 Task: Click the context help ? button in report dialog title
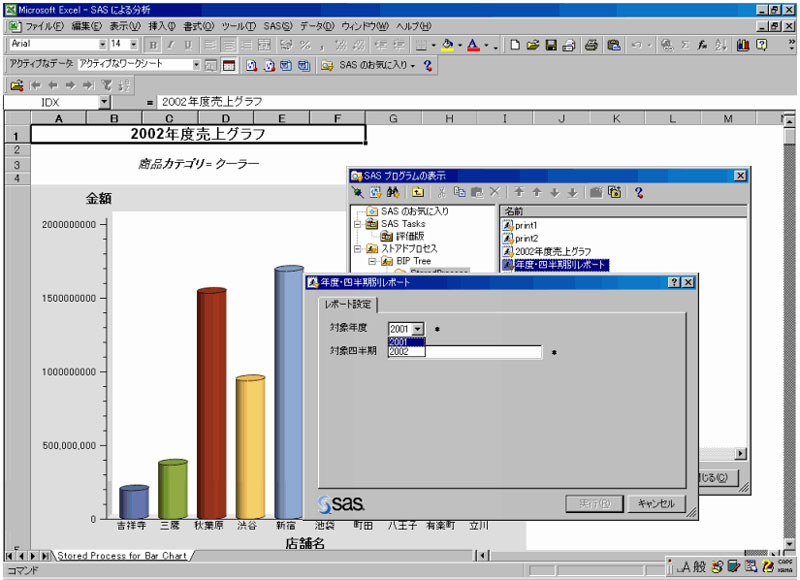[x=674, y=283]
